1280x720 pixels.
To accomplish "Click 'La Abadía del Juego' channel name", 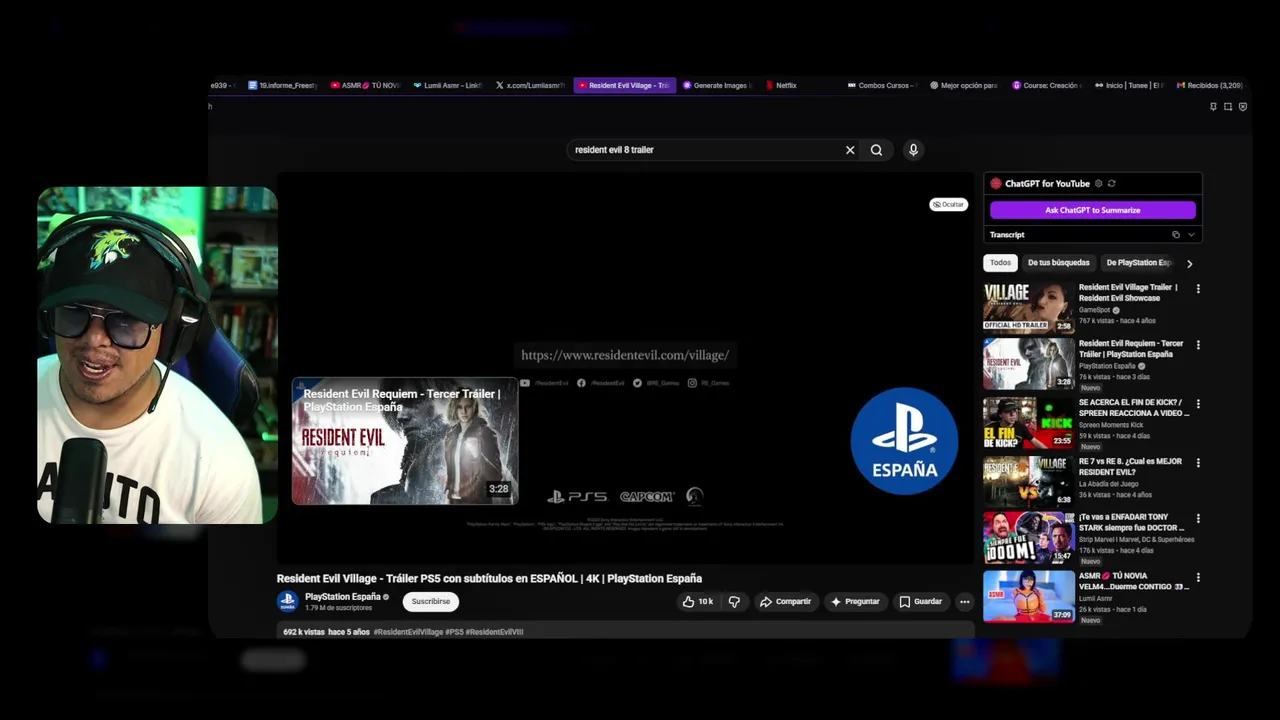I will pos(1109,484).
